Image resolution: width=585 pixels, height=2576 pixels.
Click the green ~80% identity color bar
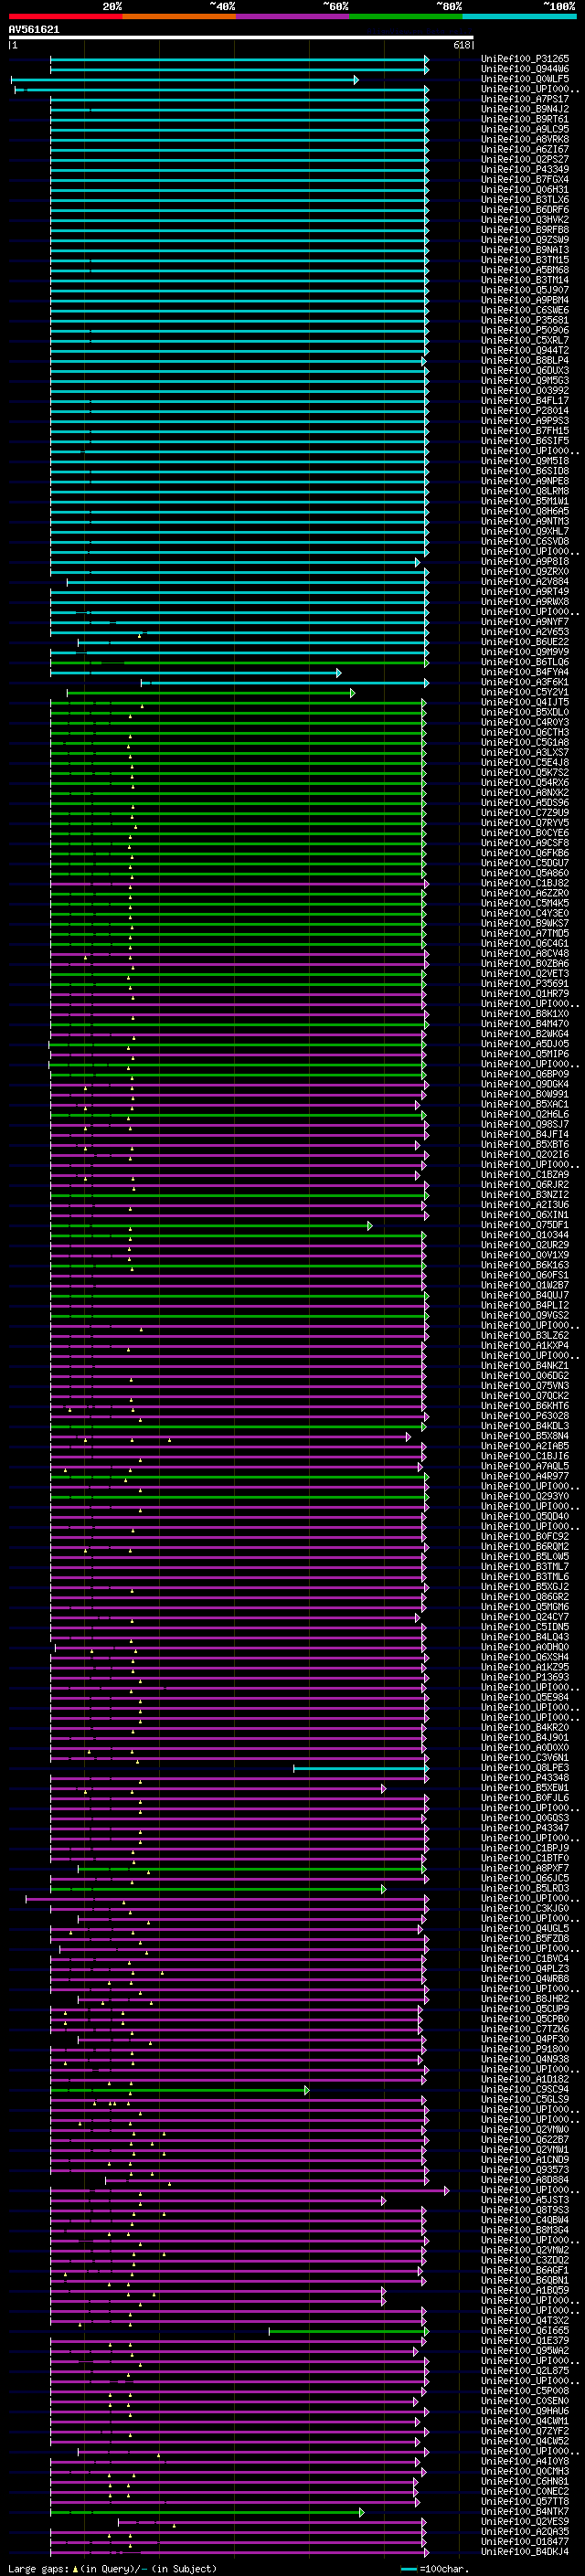point(406,16)
